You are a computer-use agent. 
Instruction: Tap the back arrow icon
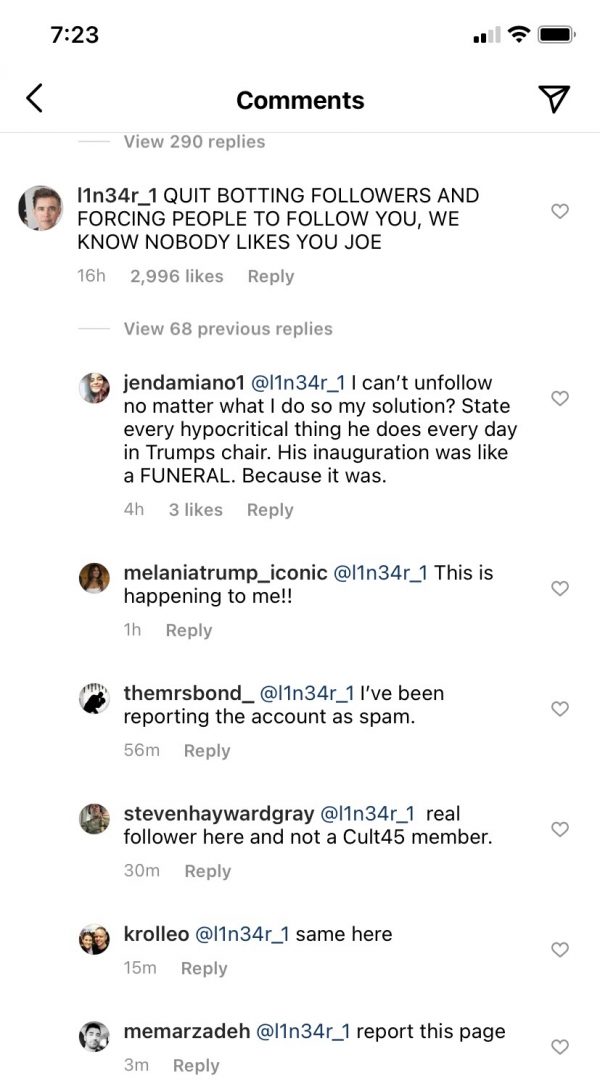[x=34, y=98]
